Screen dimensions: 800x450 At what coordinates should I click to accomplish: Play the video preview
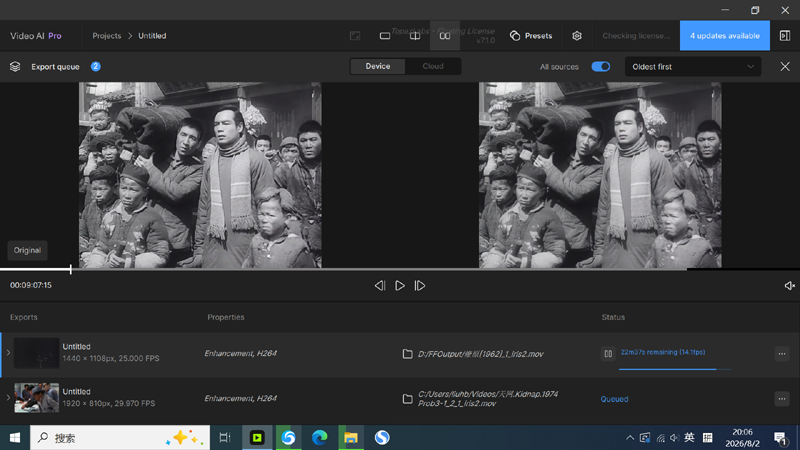pos(400,286)
